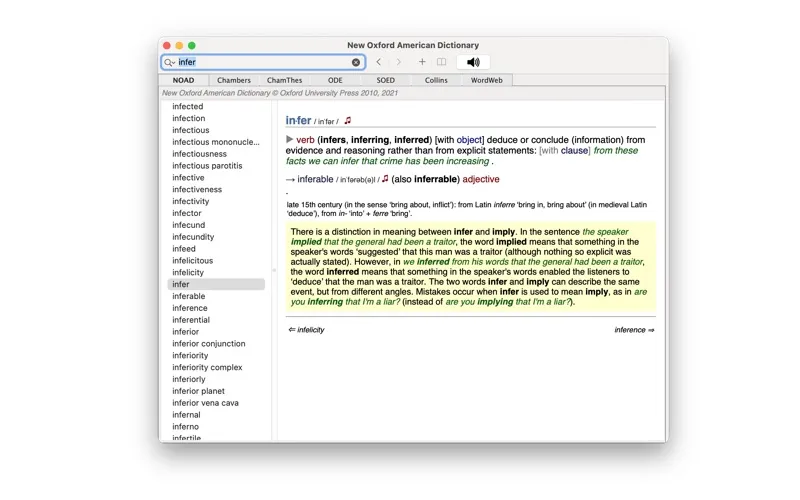The image size is (800, 500).
Task: Select 'inferior vena cava' entry
Action: (x=206, y=403)
